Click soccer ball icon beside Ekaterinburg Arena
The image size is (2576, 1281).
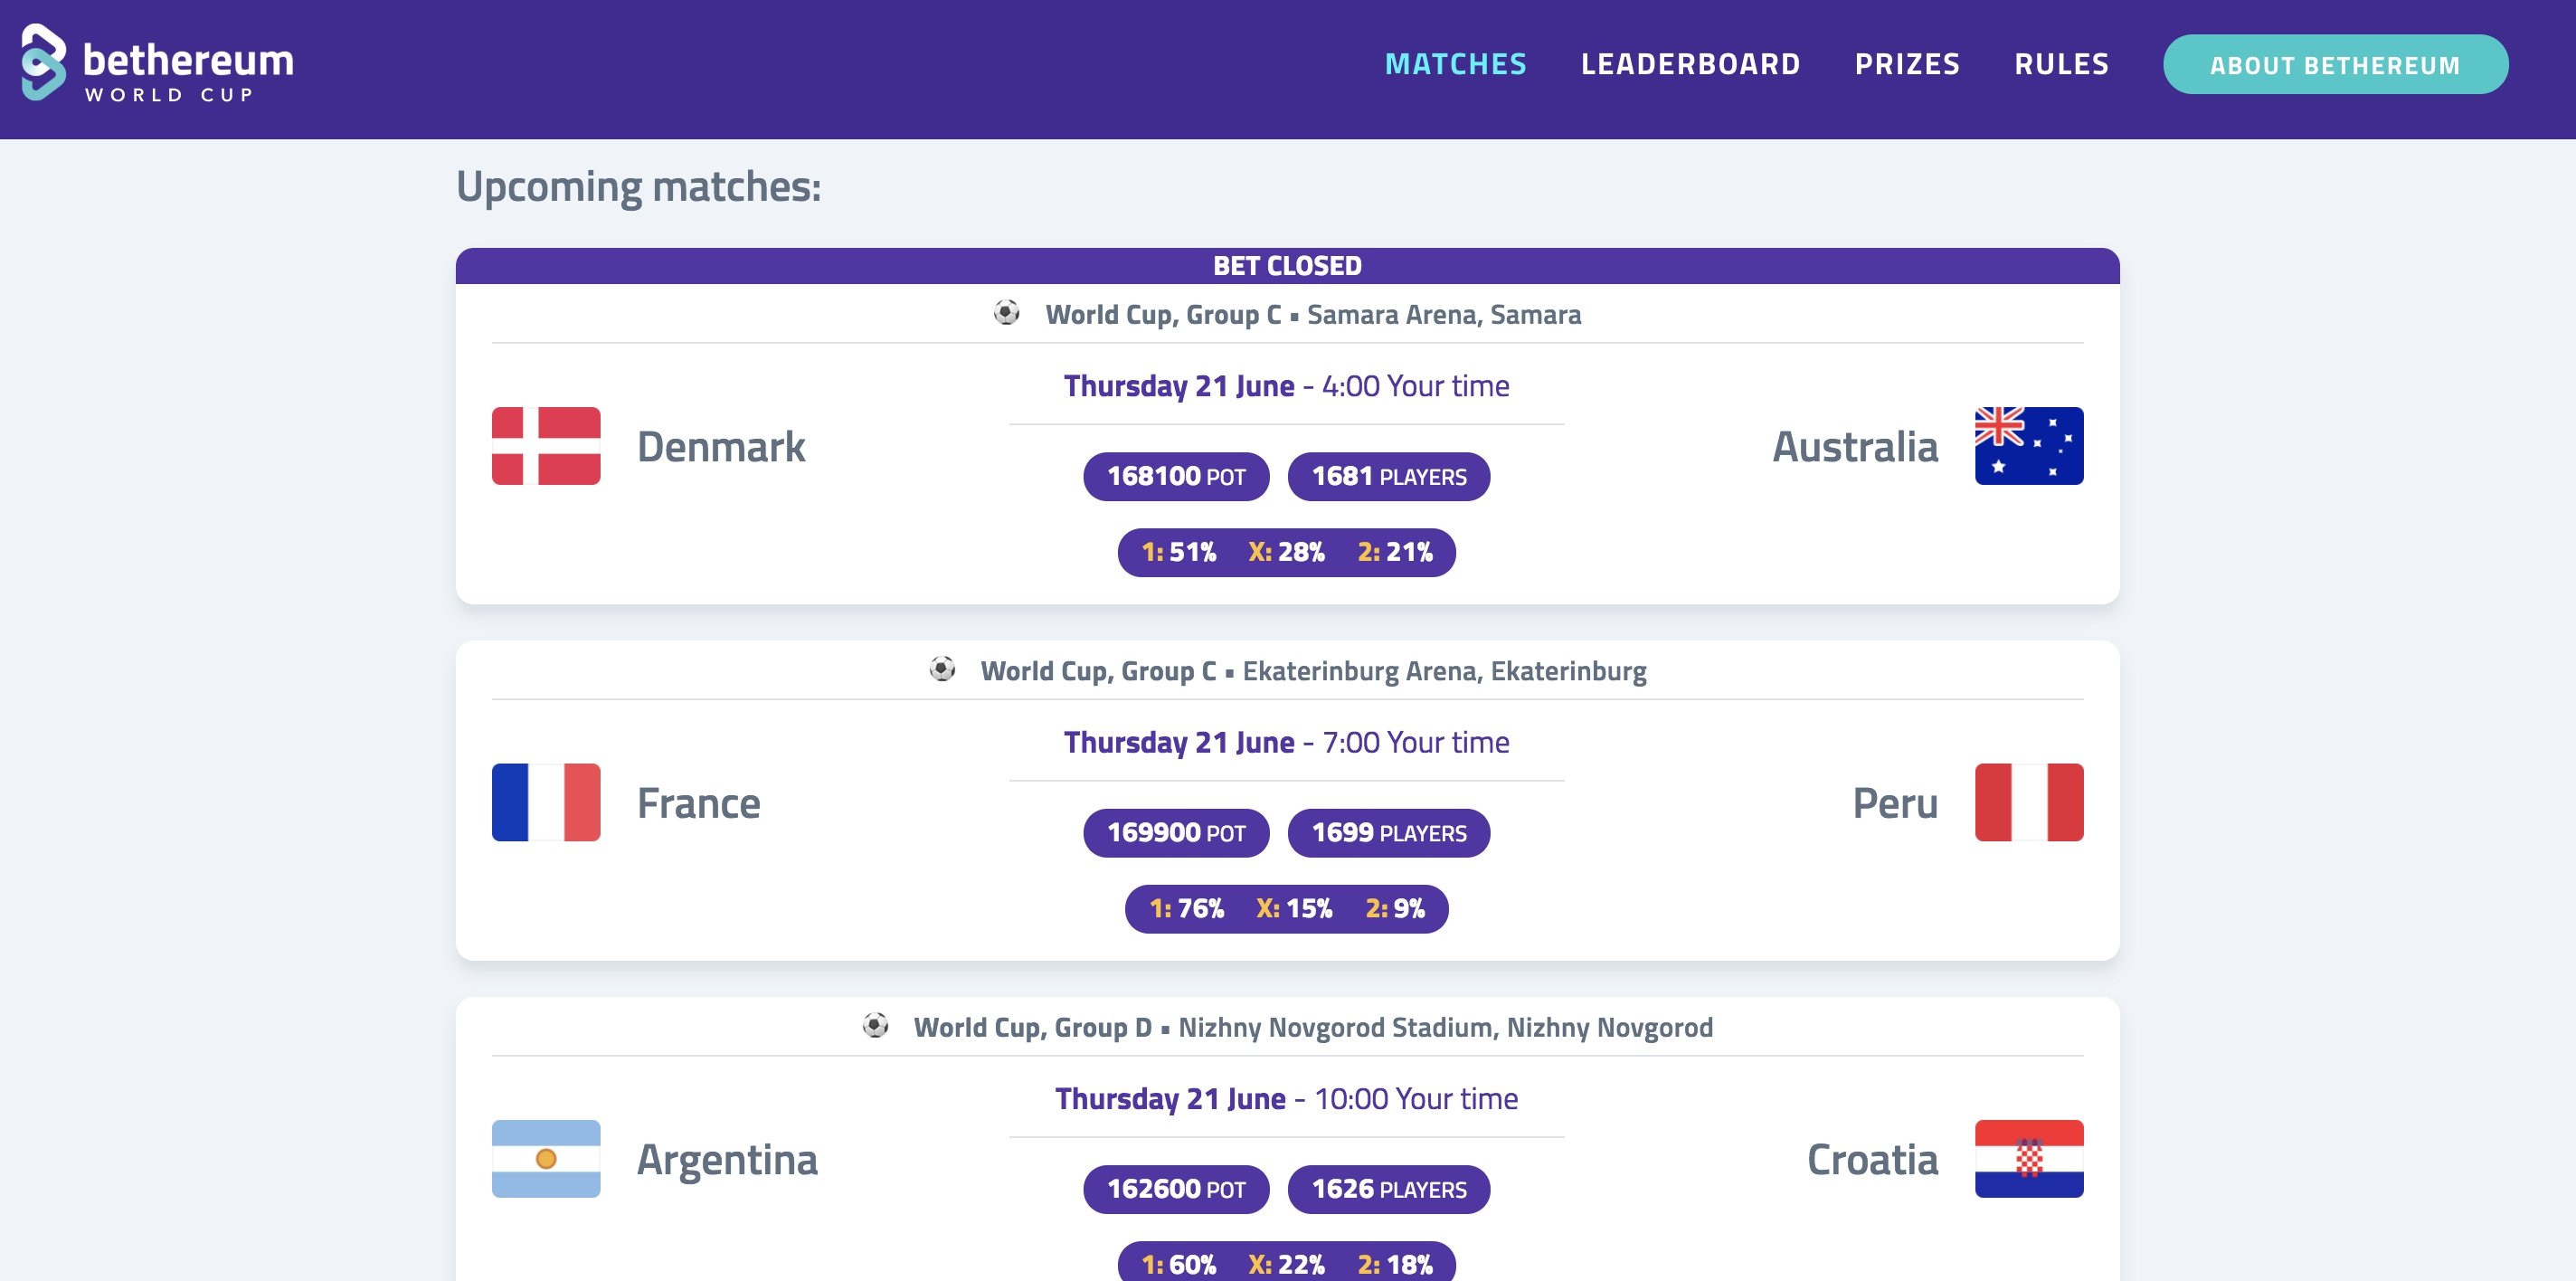(x=942, y=669)
